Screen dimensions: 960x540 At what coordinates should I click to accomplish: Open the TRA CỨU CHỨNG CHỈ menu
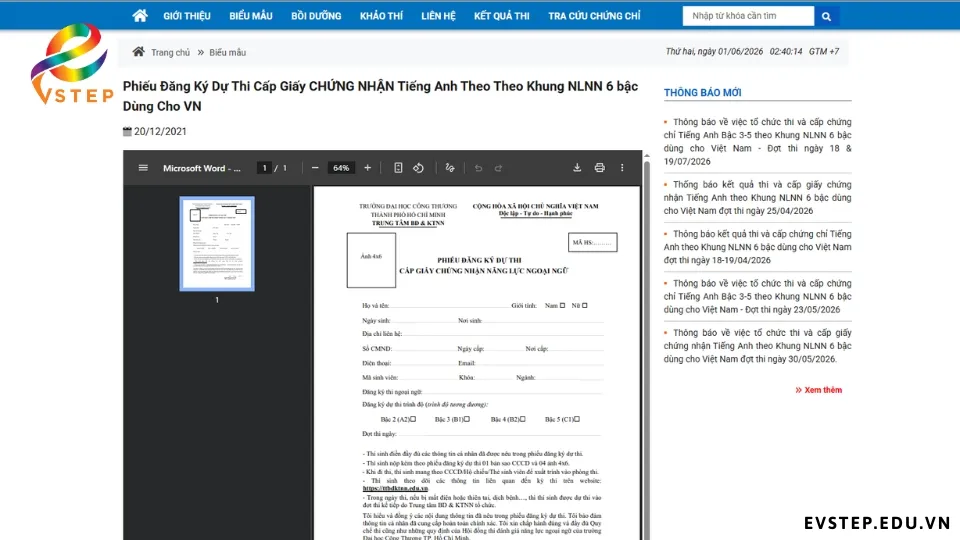tap(594, 16)
